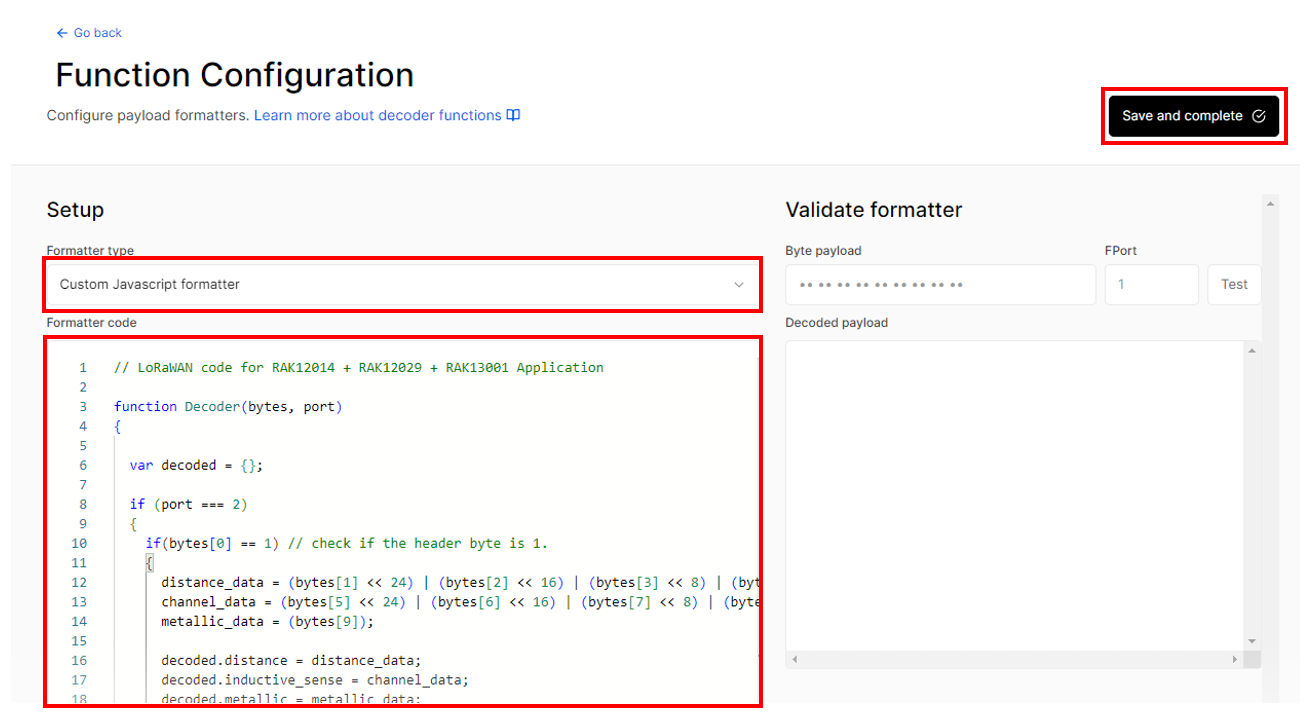Click the Test button
This screenshot has height=725, width=1300.
pos(1234,284)
